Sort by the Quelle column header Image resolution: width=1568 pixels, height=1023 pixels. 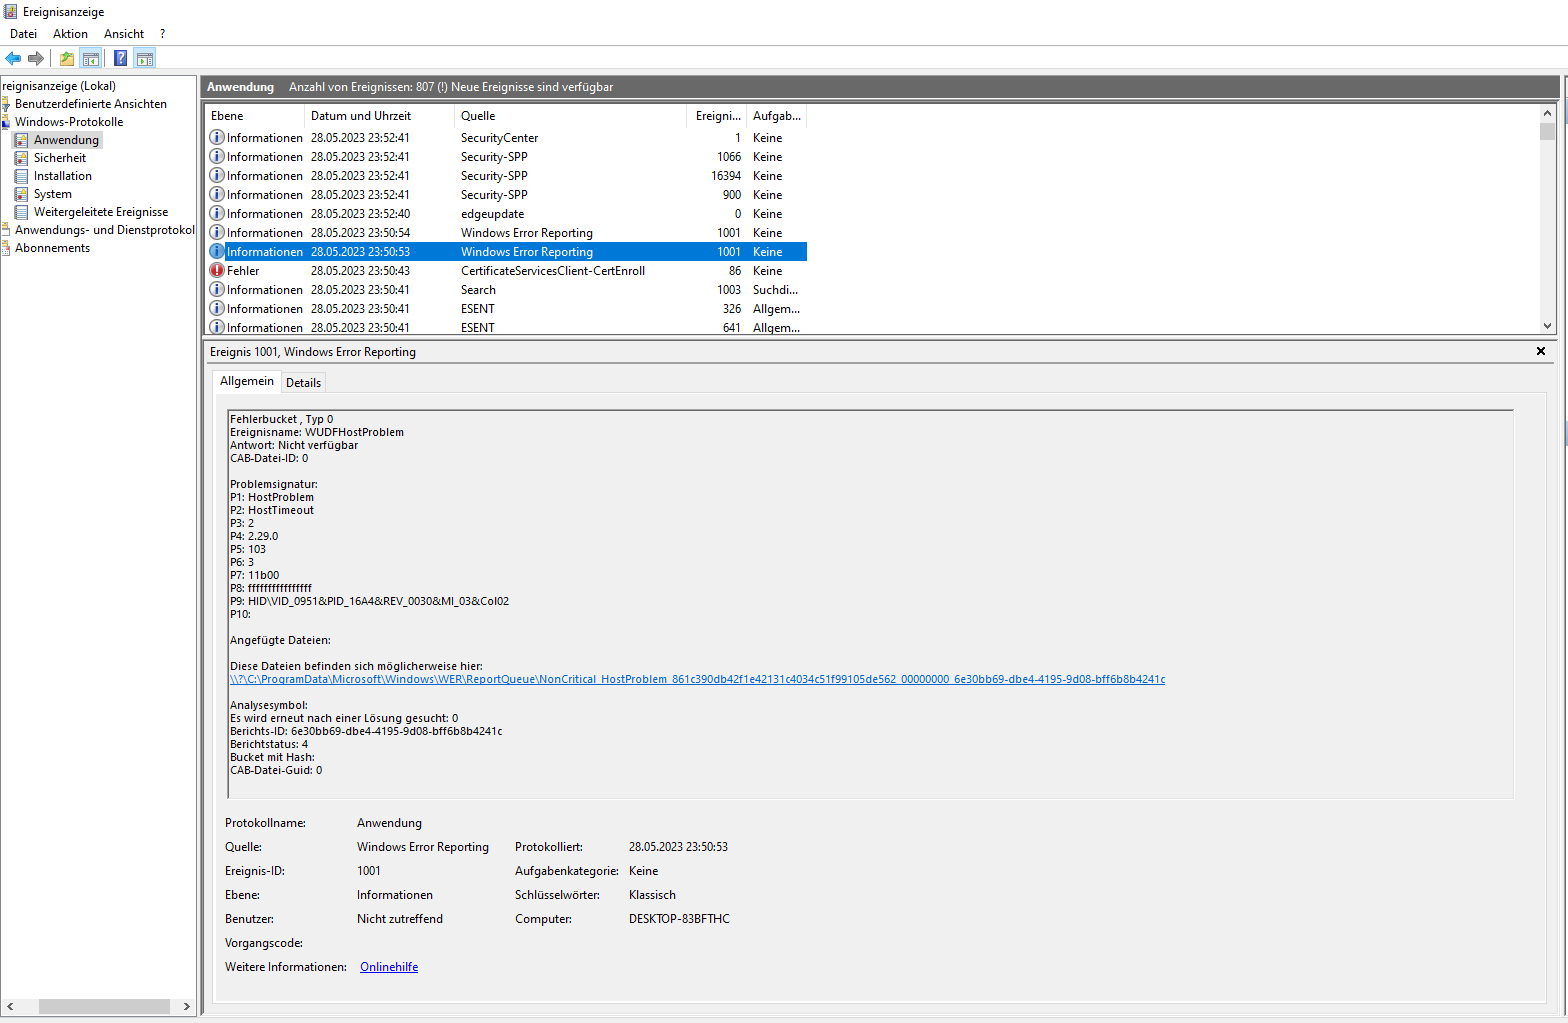[x=572, y=116]
